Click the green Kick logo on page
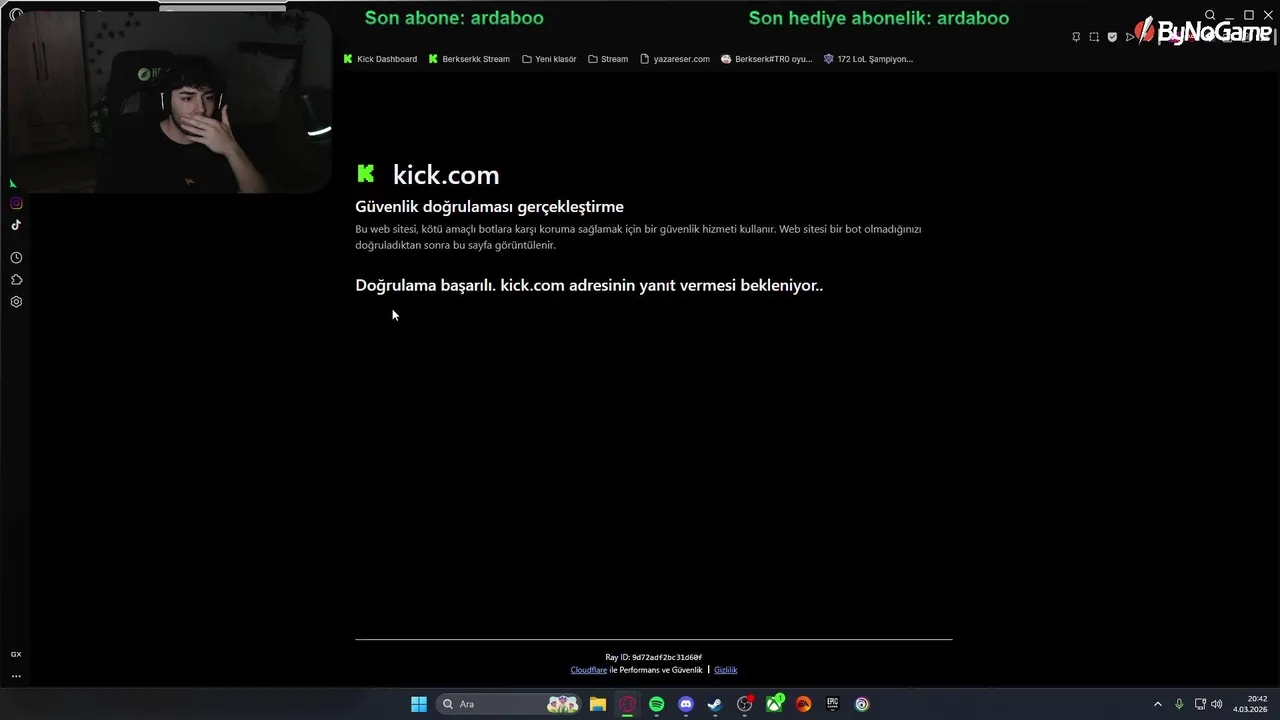Image resolution: width=1280 pixels, height=720 pixels. click(366, 174)
